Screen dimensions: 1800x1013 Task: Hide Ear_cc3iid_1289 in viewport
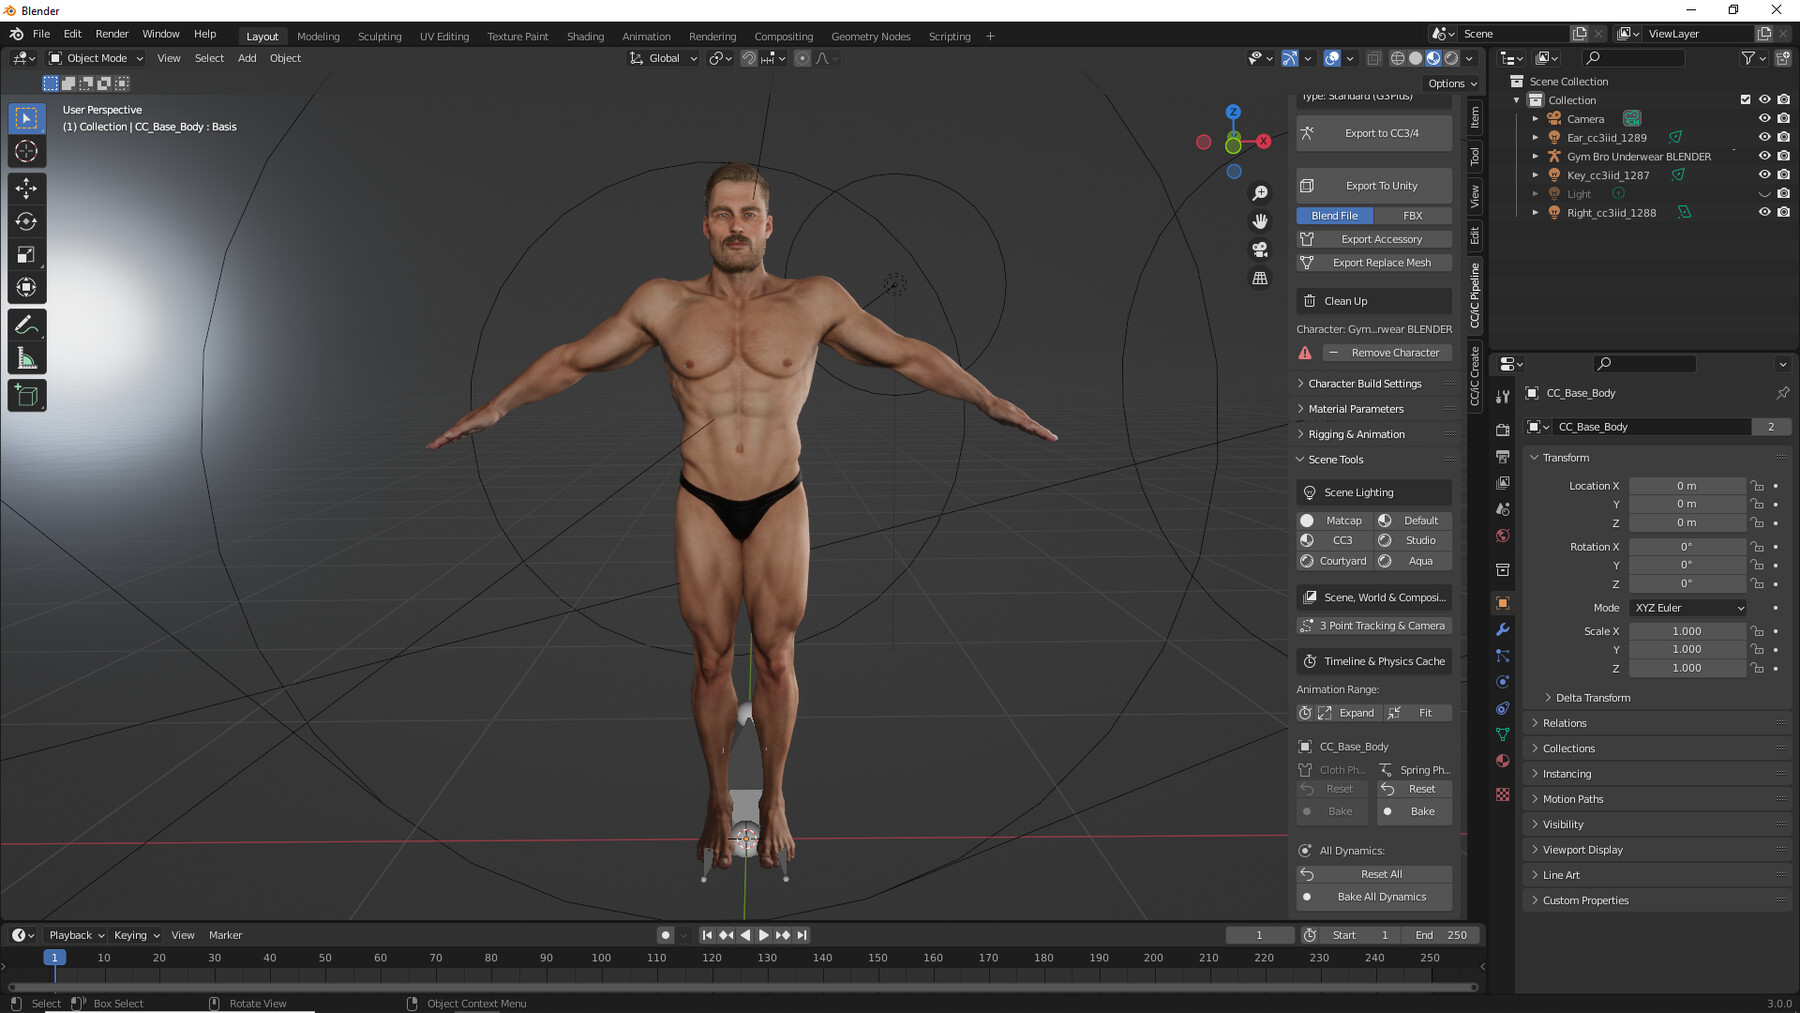[x=1764, y=137]
